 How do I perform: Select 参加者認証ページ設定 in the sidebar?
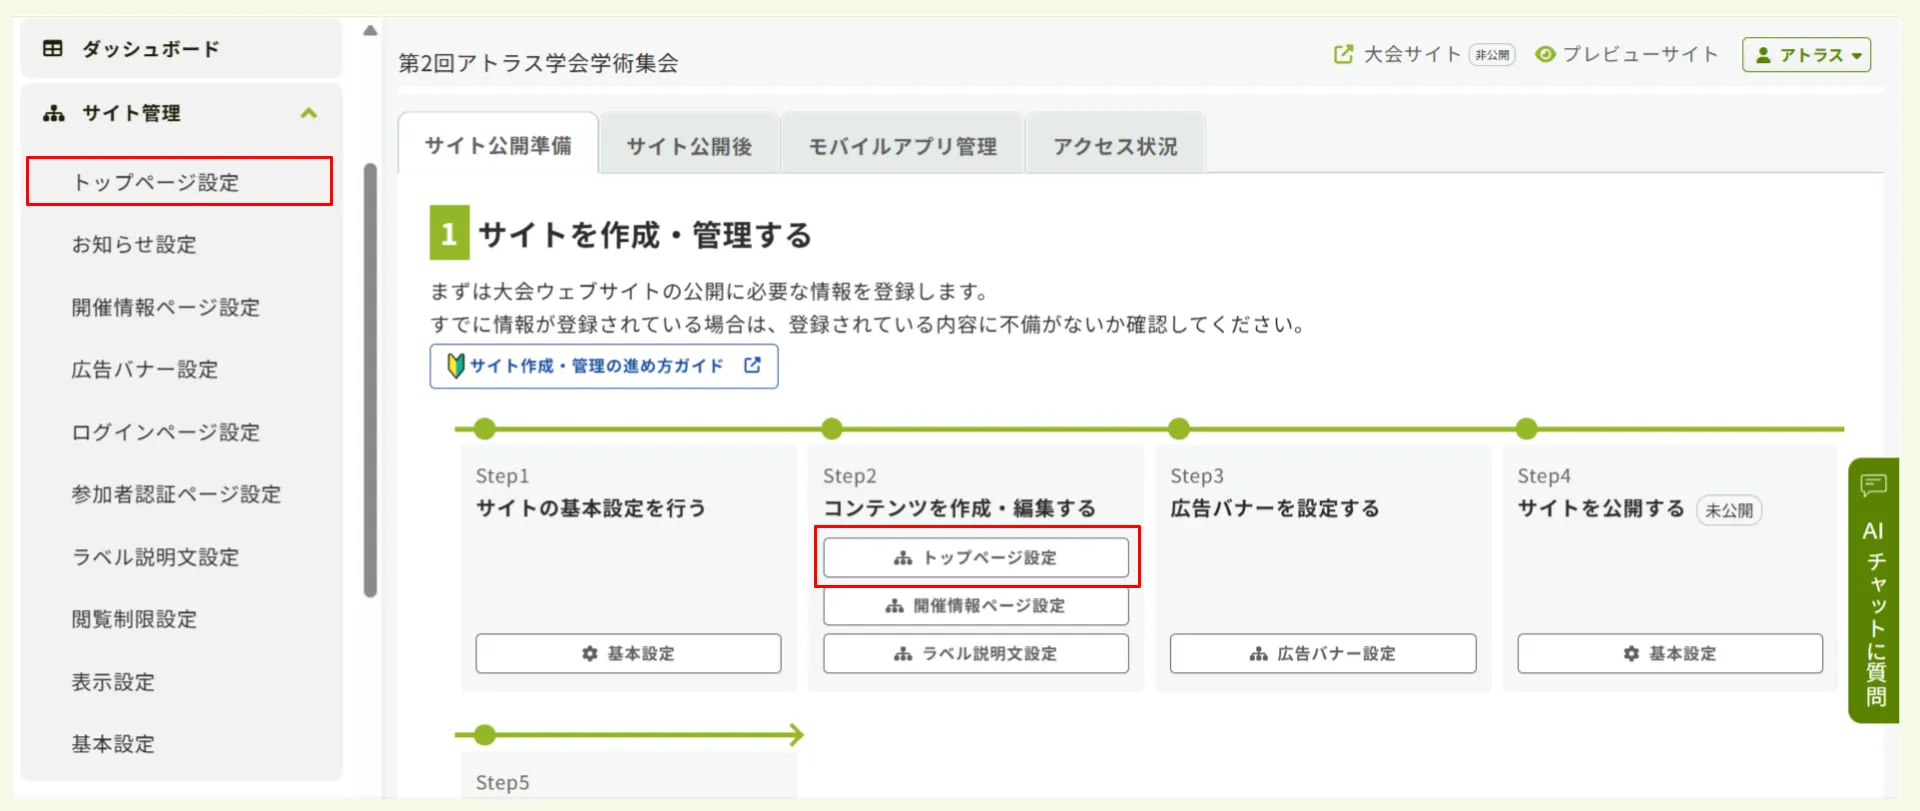[176, 494]
